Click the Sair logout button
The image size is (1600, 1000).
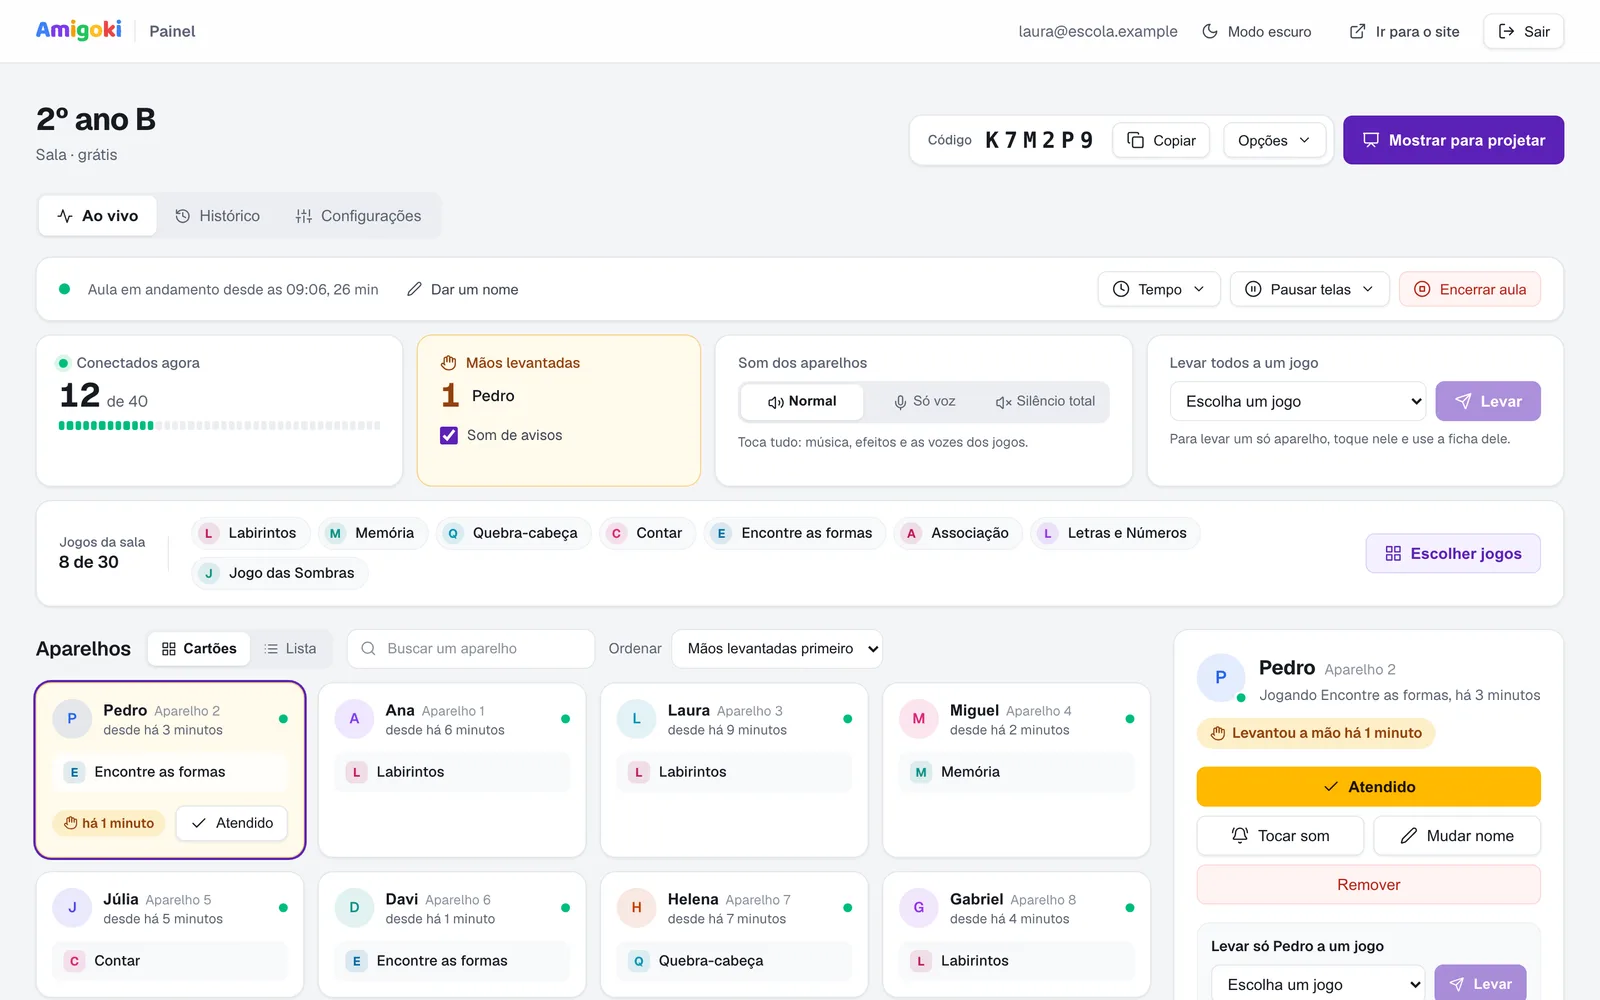pyautogui.click(x=1524, y=31)
